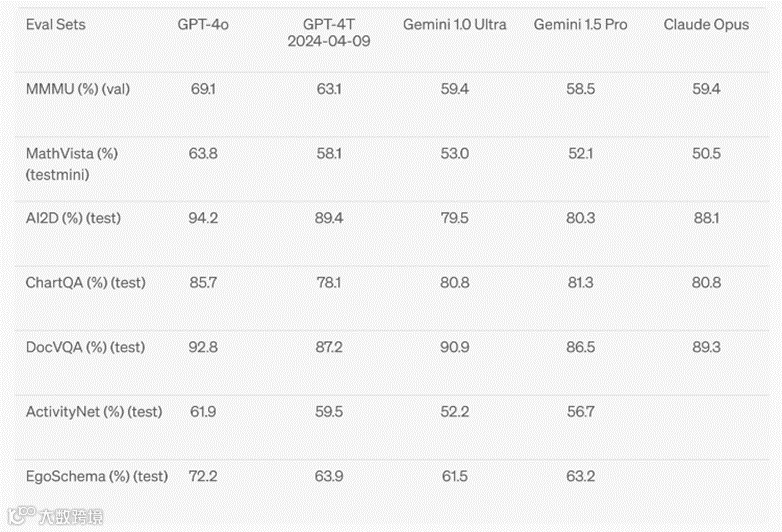Click GPT-4o's MMMU score 69.1
The width and height of the screenshot is (782, 532).
point(203,89)
